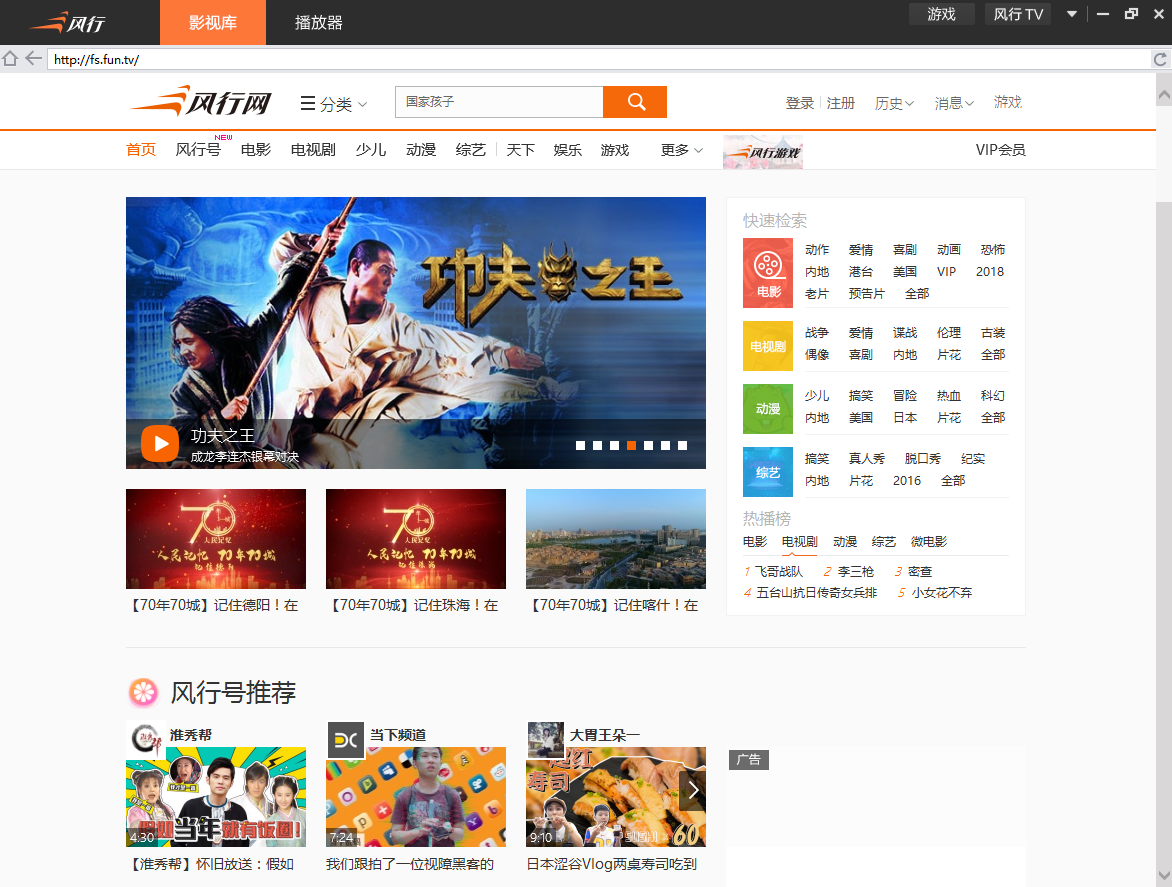Screen dimensions: 1172x887
Task: Select the last carousel indicator dot
Action: (682, 445)
